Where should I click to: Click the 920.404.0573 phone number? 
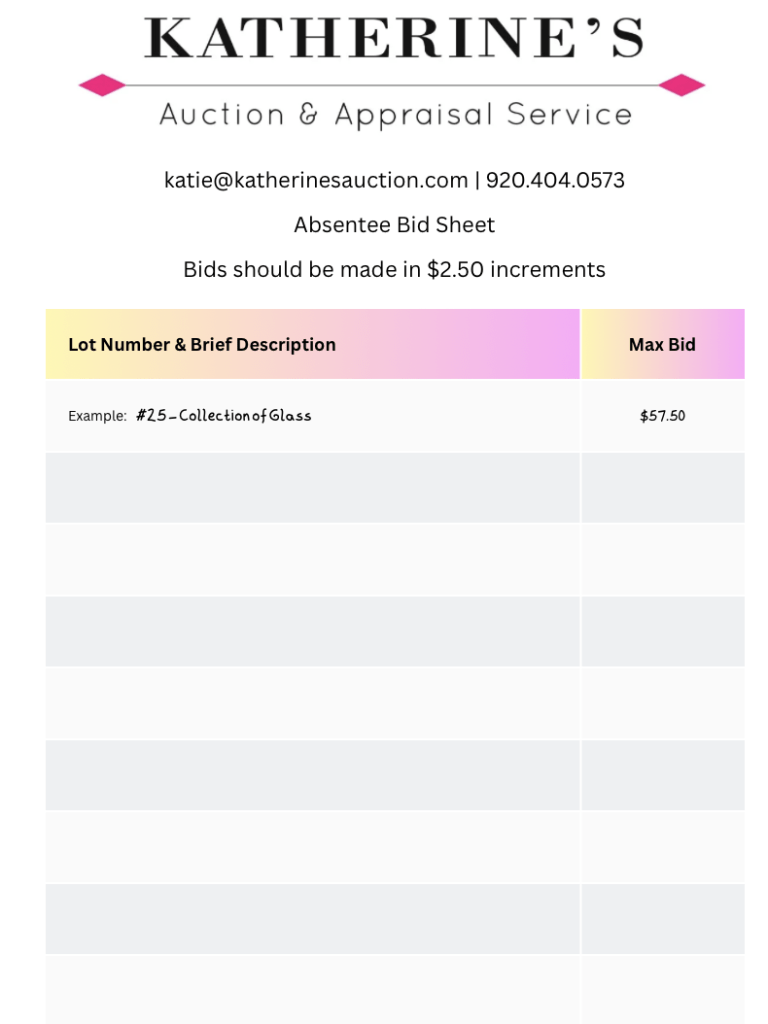[555, 180]
